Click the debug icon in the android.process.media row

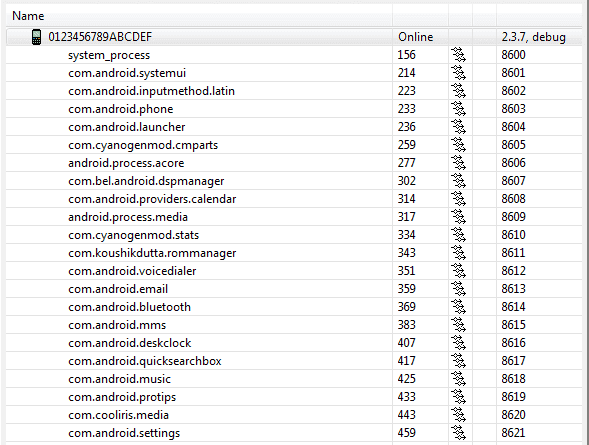[x=459, y=217]
